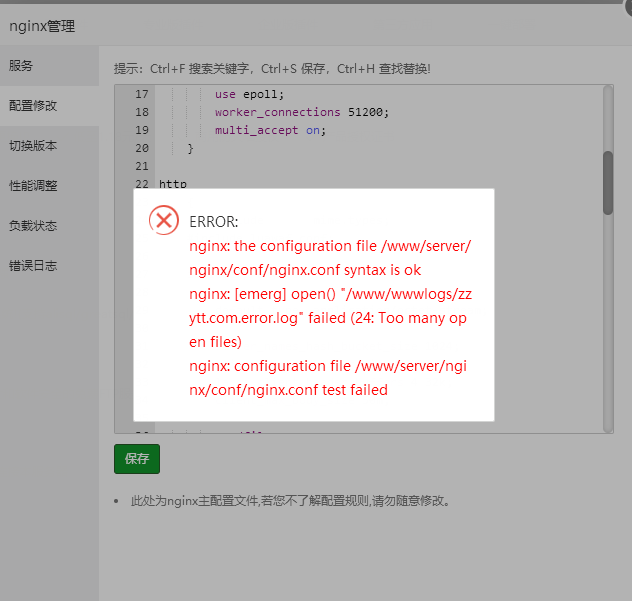Click the 'ERROR:' heading in the dialog
Screen dimensions: 632x601
click(x=214, y=222)
